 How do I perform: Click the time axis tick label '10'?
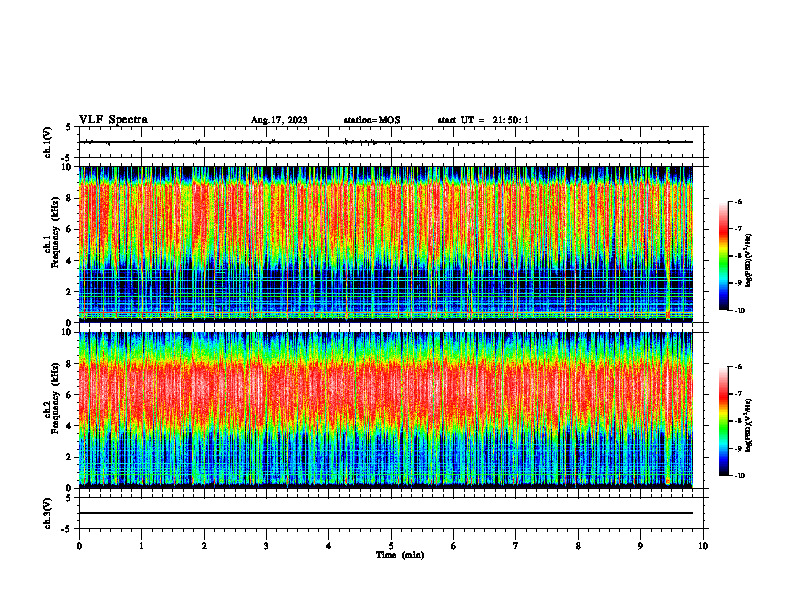(703, 546)
